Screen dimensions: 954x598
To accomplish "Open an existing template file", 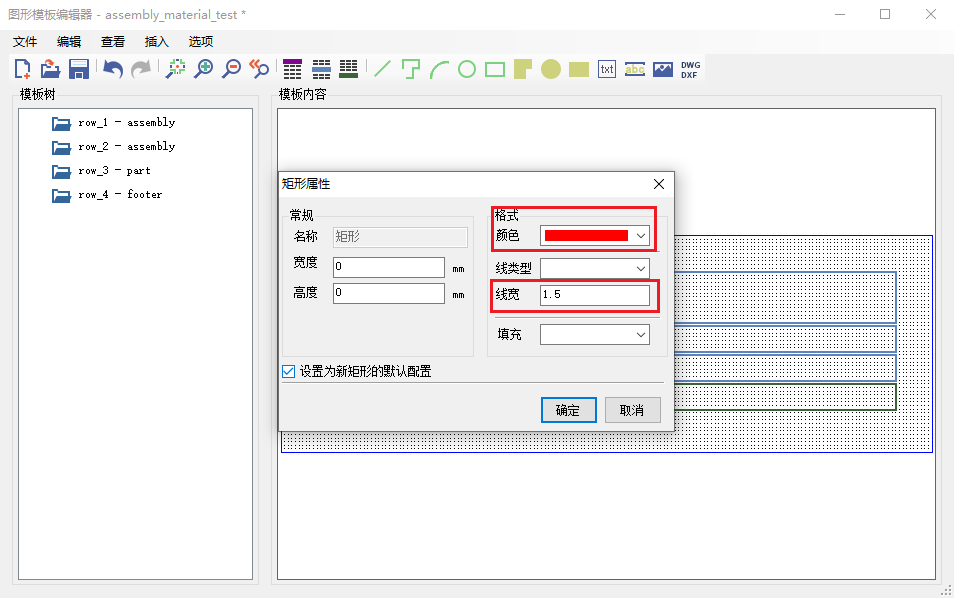I will [50, 69].
